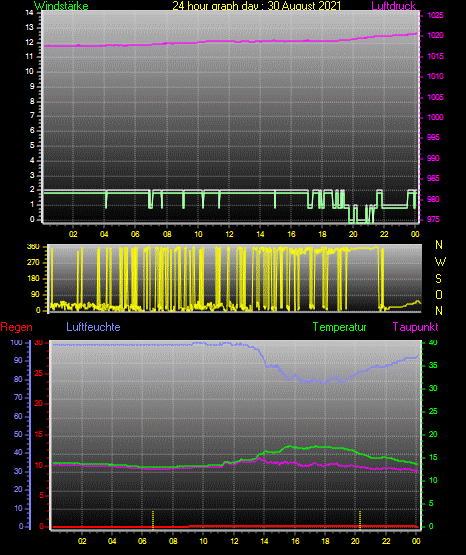Click the yellow dotted marker near 20 hour
The image size is (466, 555).
tap(360, 520)
